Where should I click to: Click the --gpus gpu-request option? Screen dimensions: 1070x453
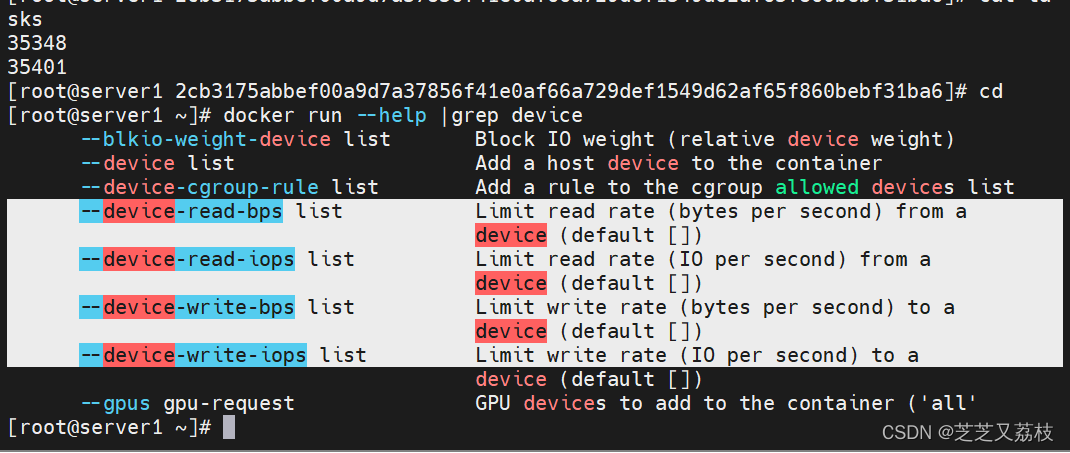pos(187,403)
